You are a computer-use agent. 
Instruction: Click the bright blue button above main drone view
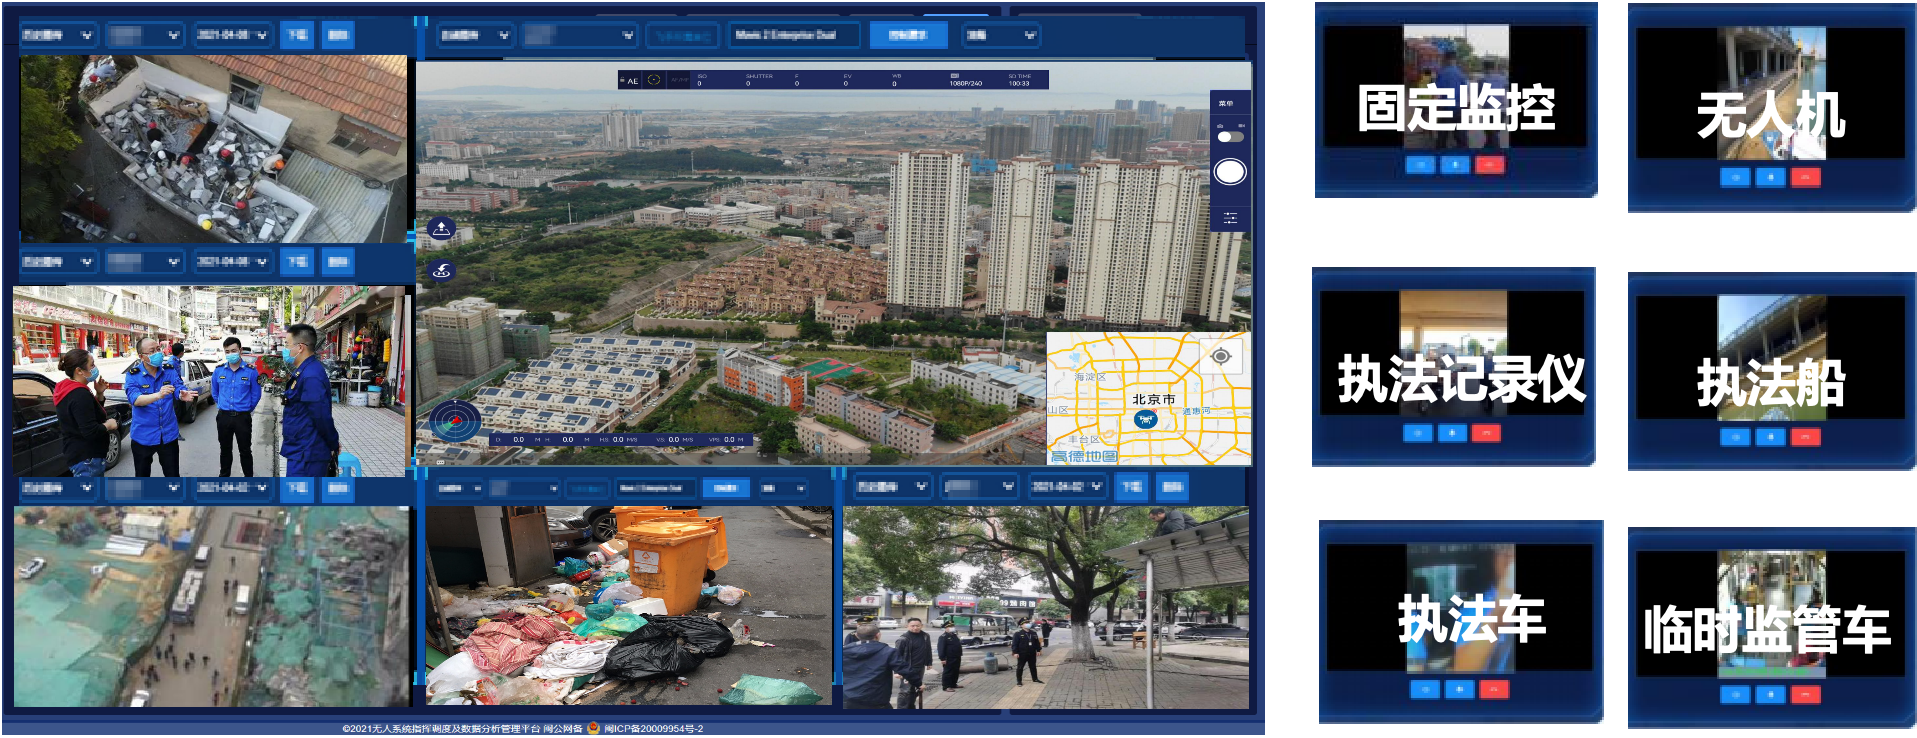907,35
